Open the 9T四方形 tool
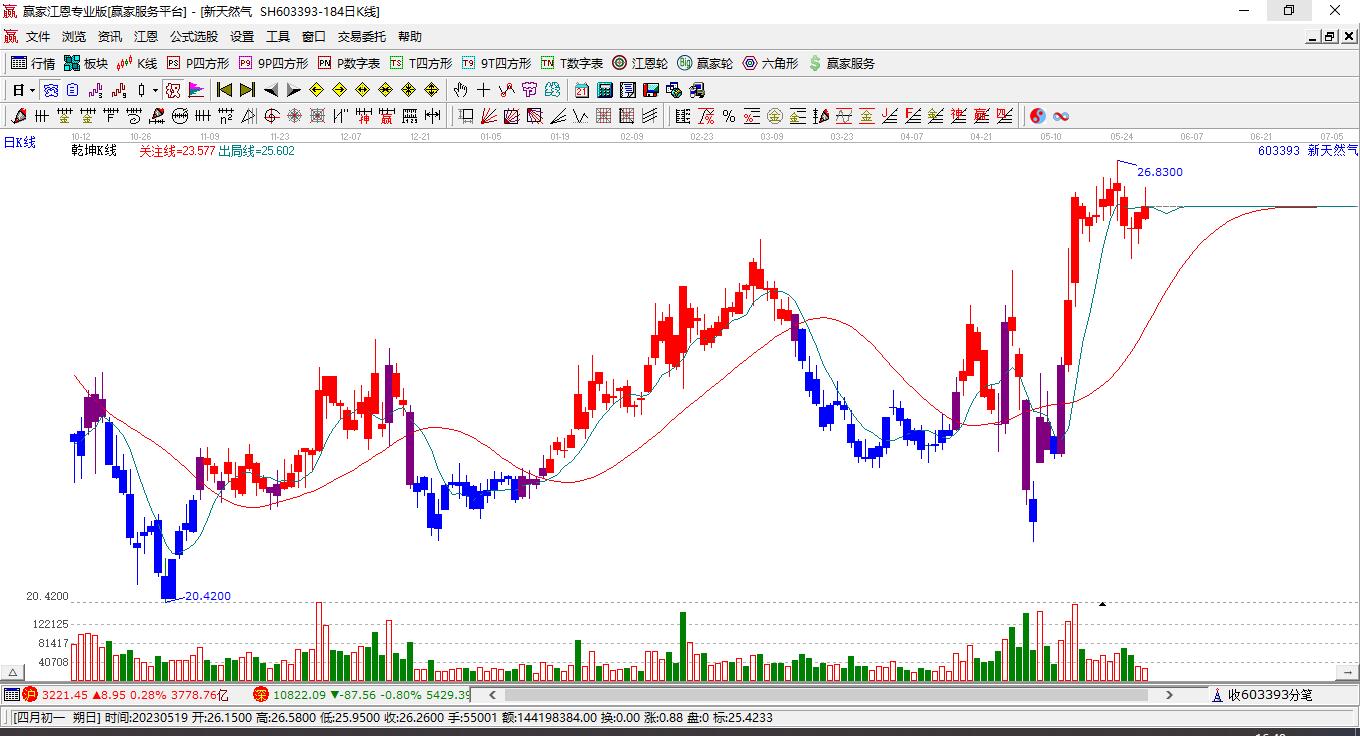 pos(496,63)
